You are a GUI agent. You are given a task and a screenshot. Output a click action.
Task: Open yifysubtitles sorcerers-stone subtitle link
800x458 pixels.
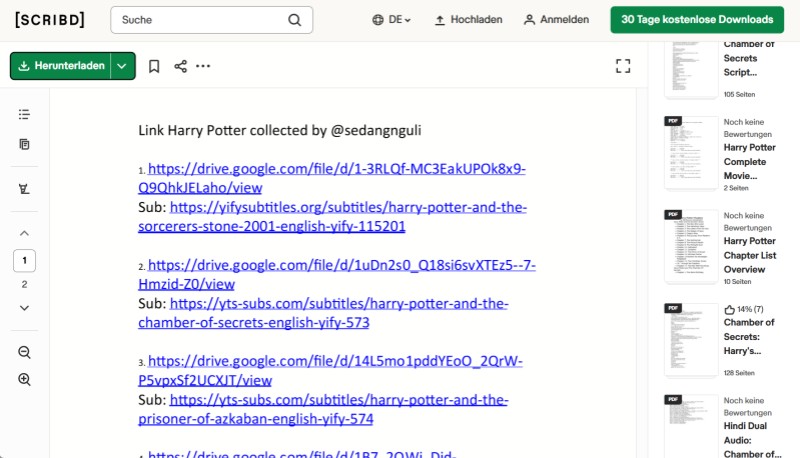[x=332, y=217]
